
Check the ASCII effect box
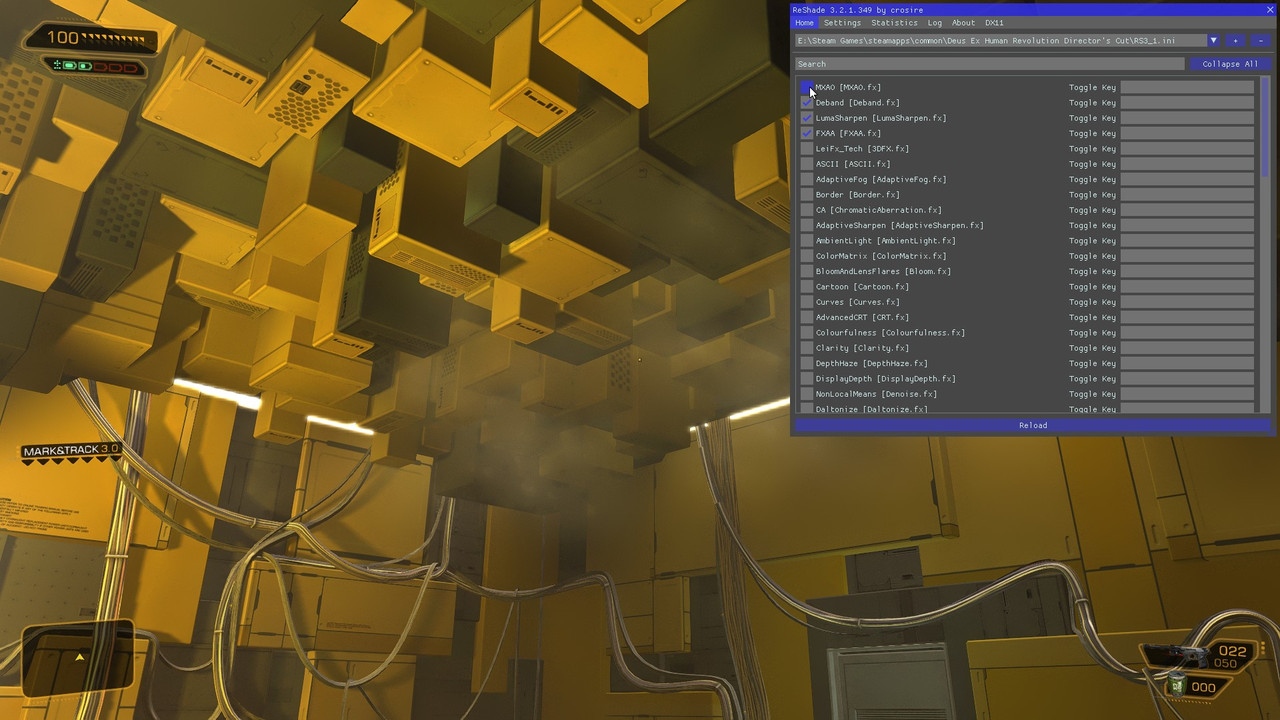point(807,164)
